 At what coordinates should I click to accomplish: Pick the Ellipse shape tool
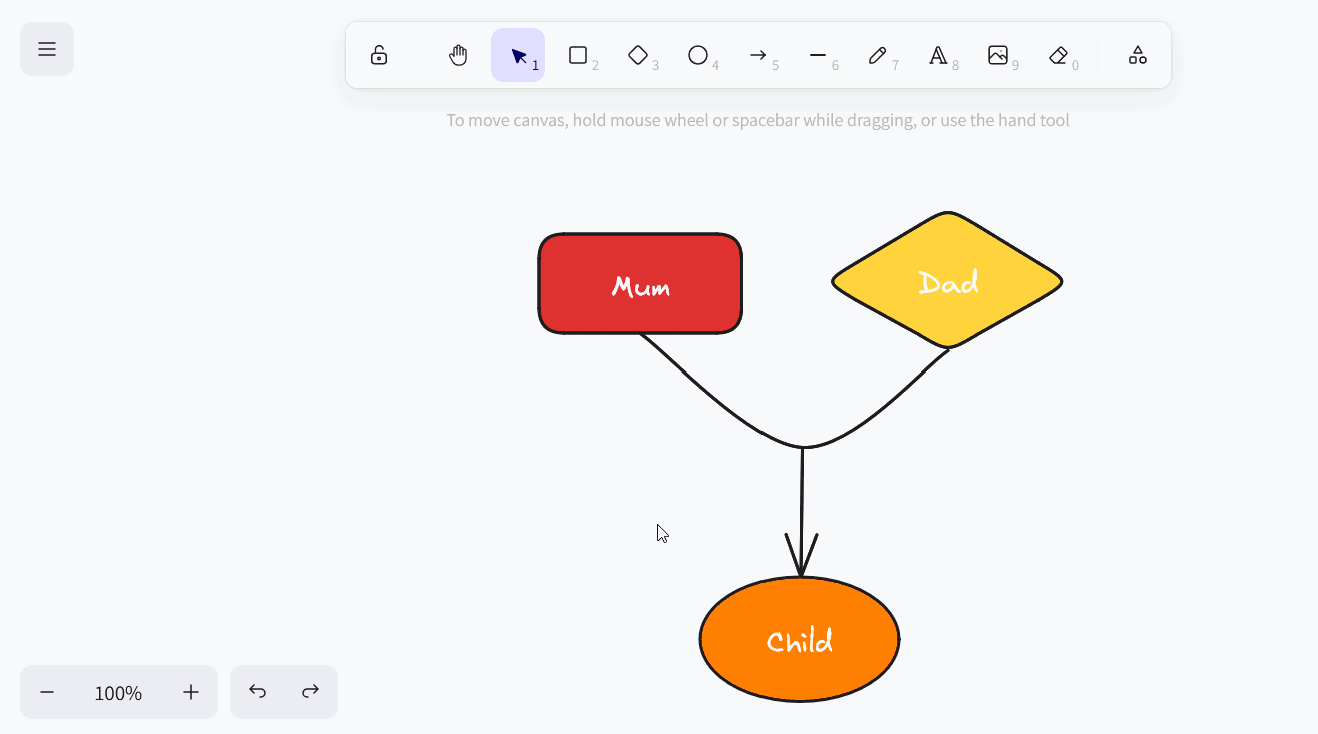point(698,55)
